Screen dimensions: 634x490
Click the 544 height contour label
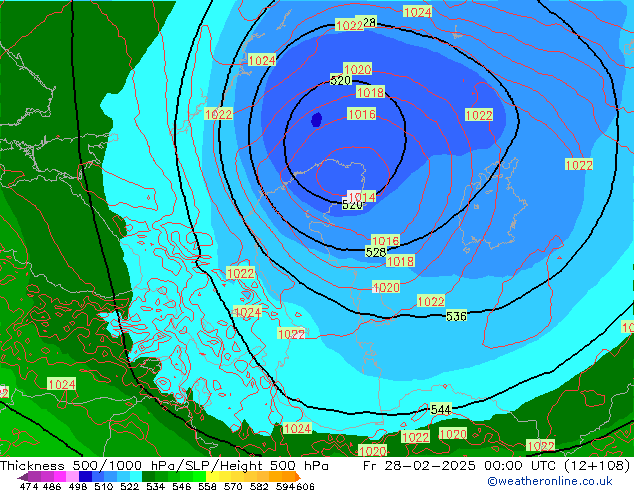click(x=441, y=410)
